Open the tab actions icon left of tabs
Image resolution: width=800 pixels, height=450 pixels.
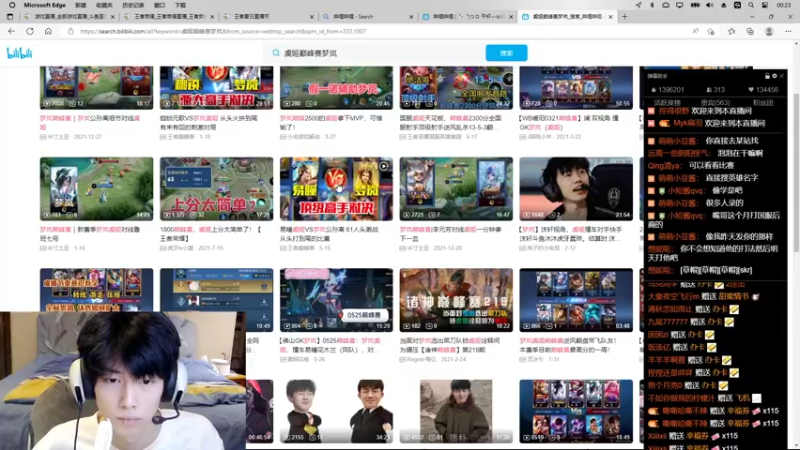(x=10, y=16)
